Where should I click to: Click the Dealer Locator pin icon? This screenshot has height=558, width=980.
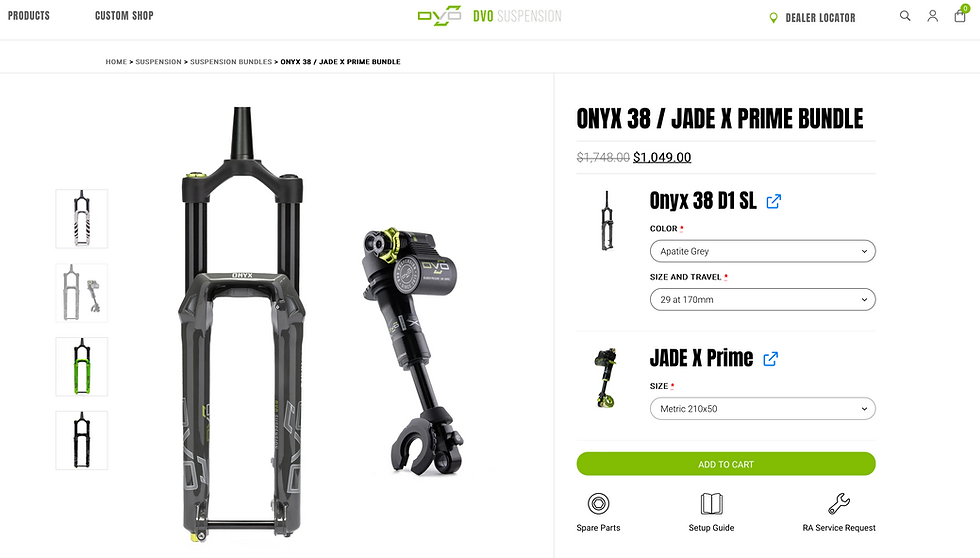point(773,18)
